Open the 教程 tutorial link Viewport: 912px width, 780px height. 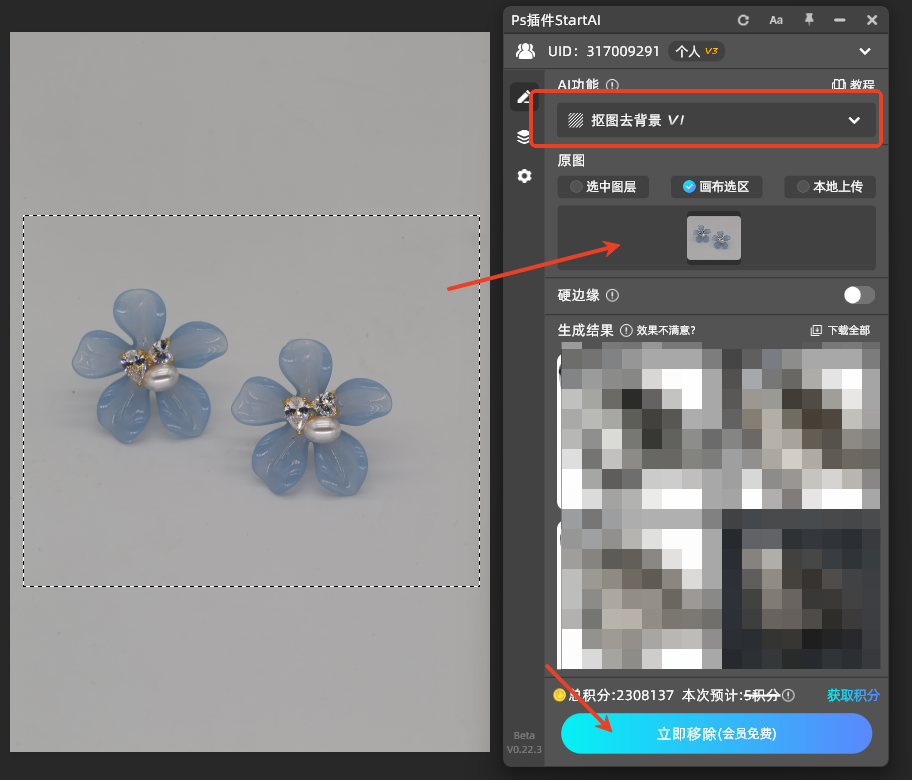tap(853, 86)
